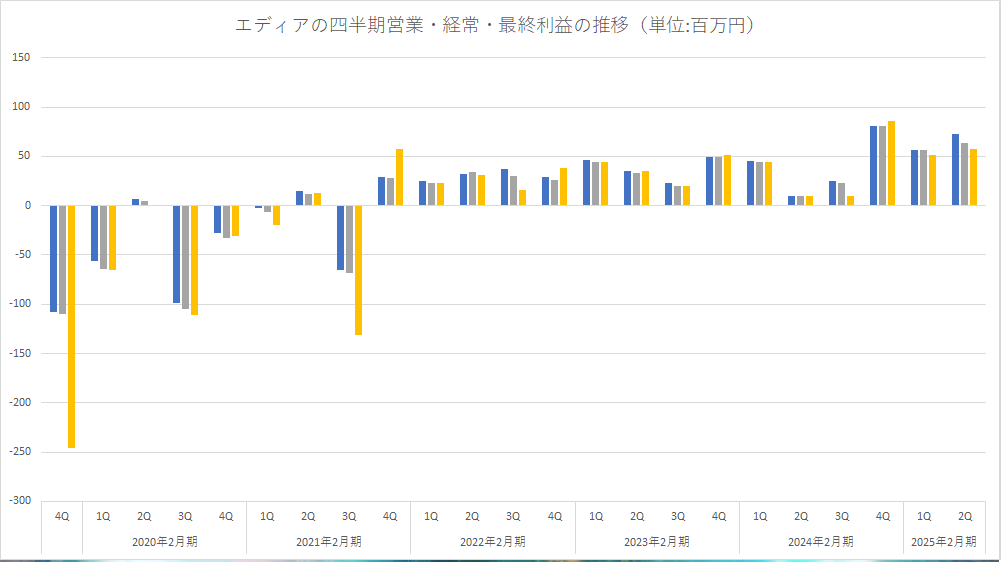Image resolution: width=1001 pixels, height=562 pixels.
Task: Select the 2025年2月期 category label
Action: [x=943, y=541]
